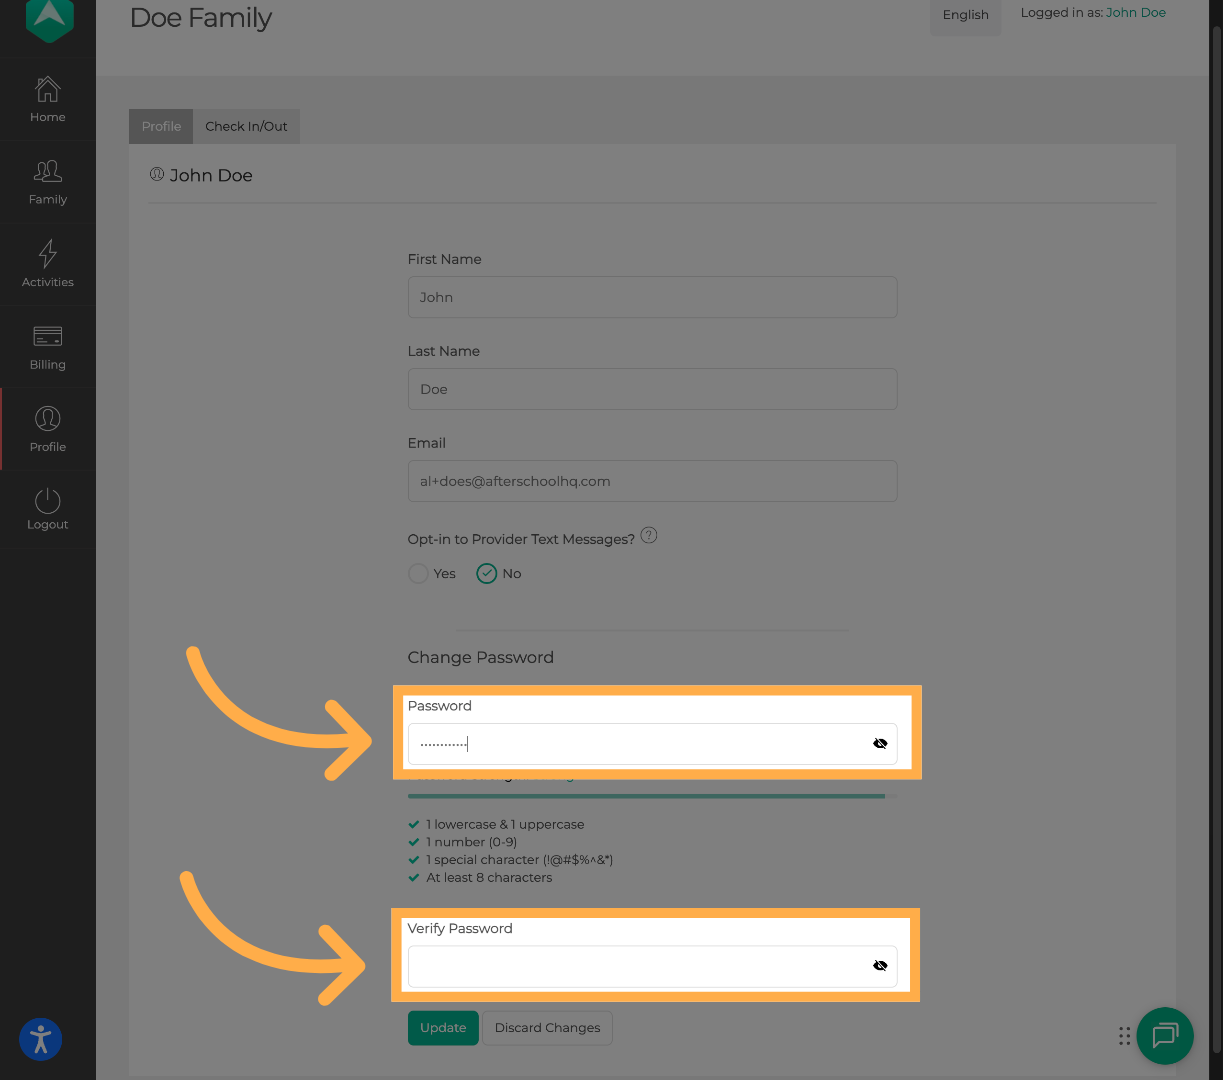1223x1080 pixels.
Task: Click the Logout power icon
Action: point(47,501)
